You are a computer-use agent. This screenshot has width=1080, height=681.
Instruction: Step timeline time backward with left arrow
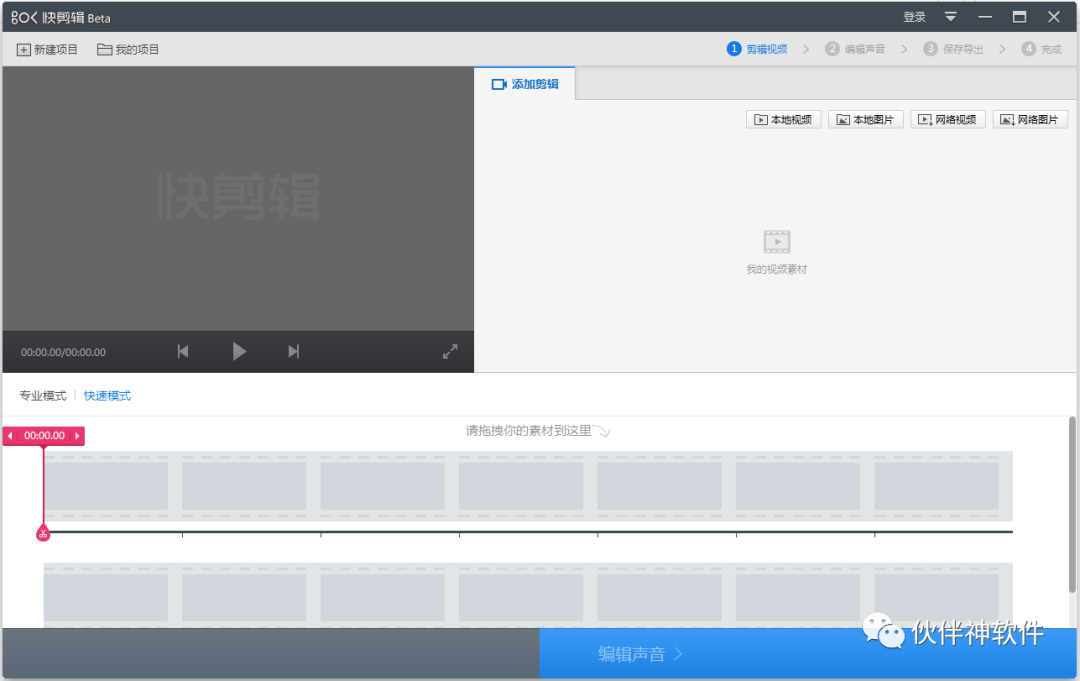pos(10,436)
